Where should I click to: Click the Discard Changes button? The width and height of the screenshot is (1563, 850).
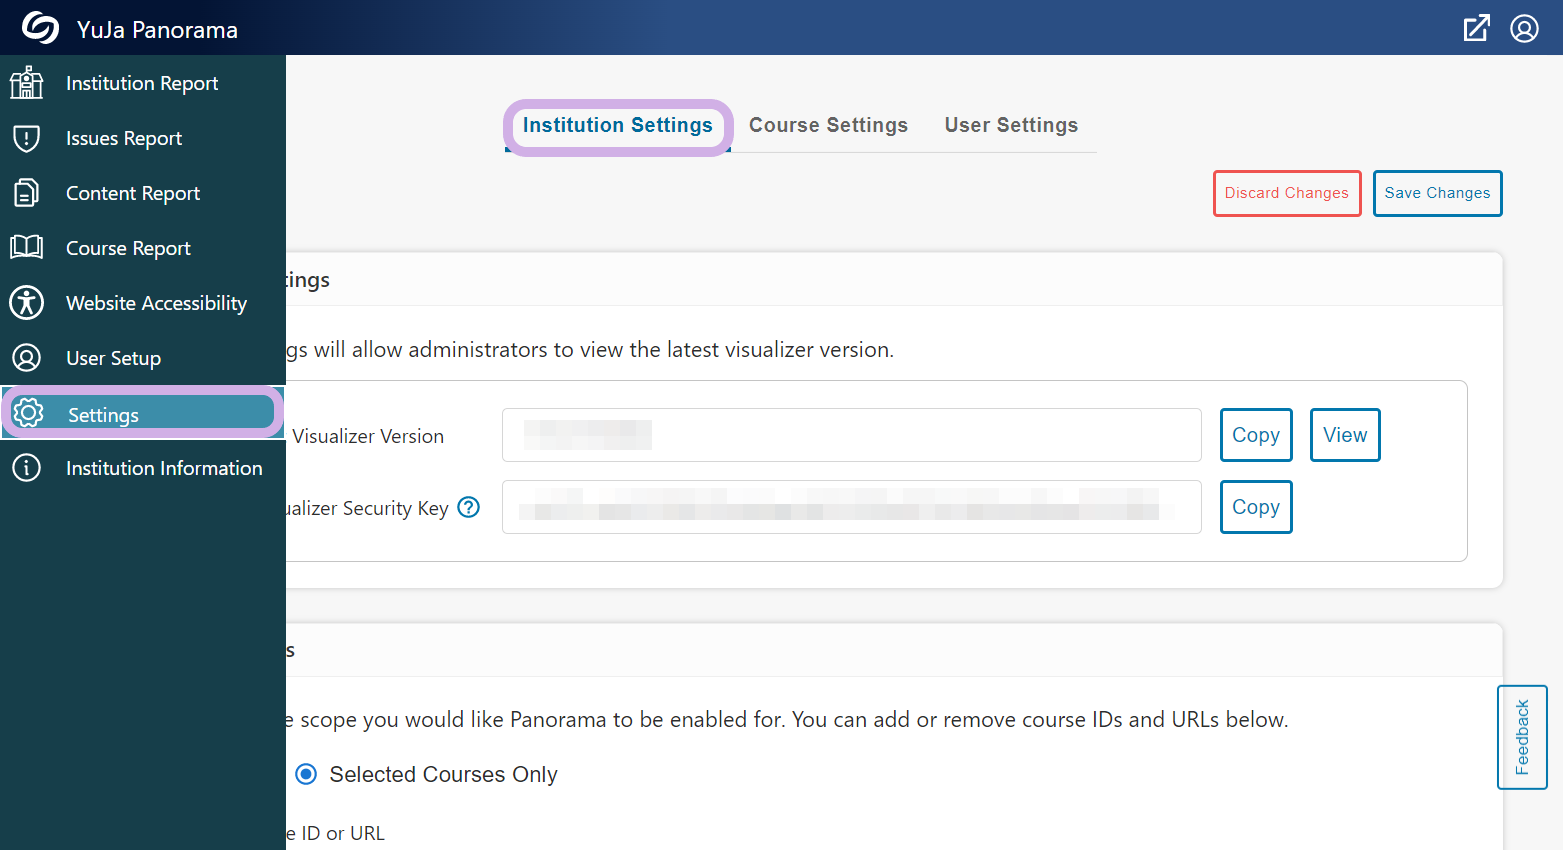point(1287,193)
